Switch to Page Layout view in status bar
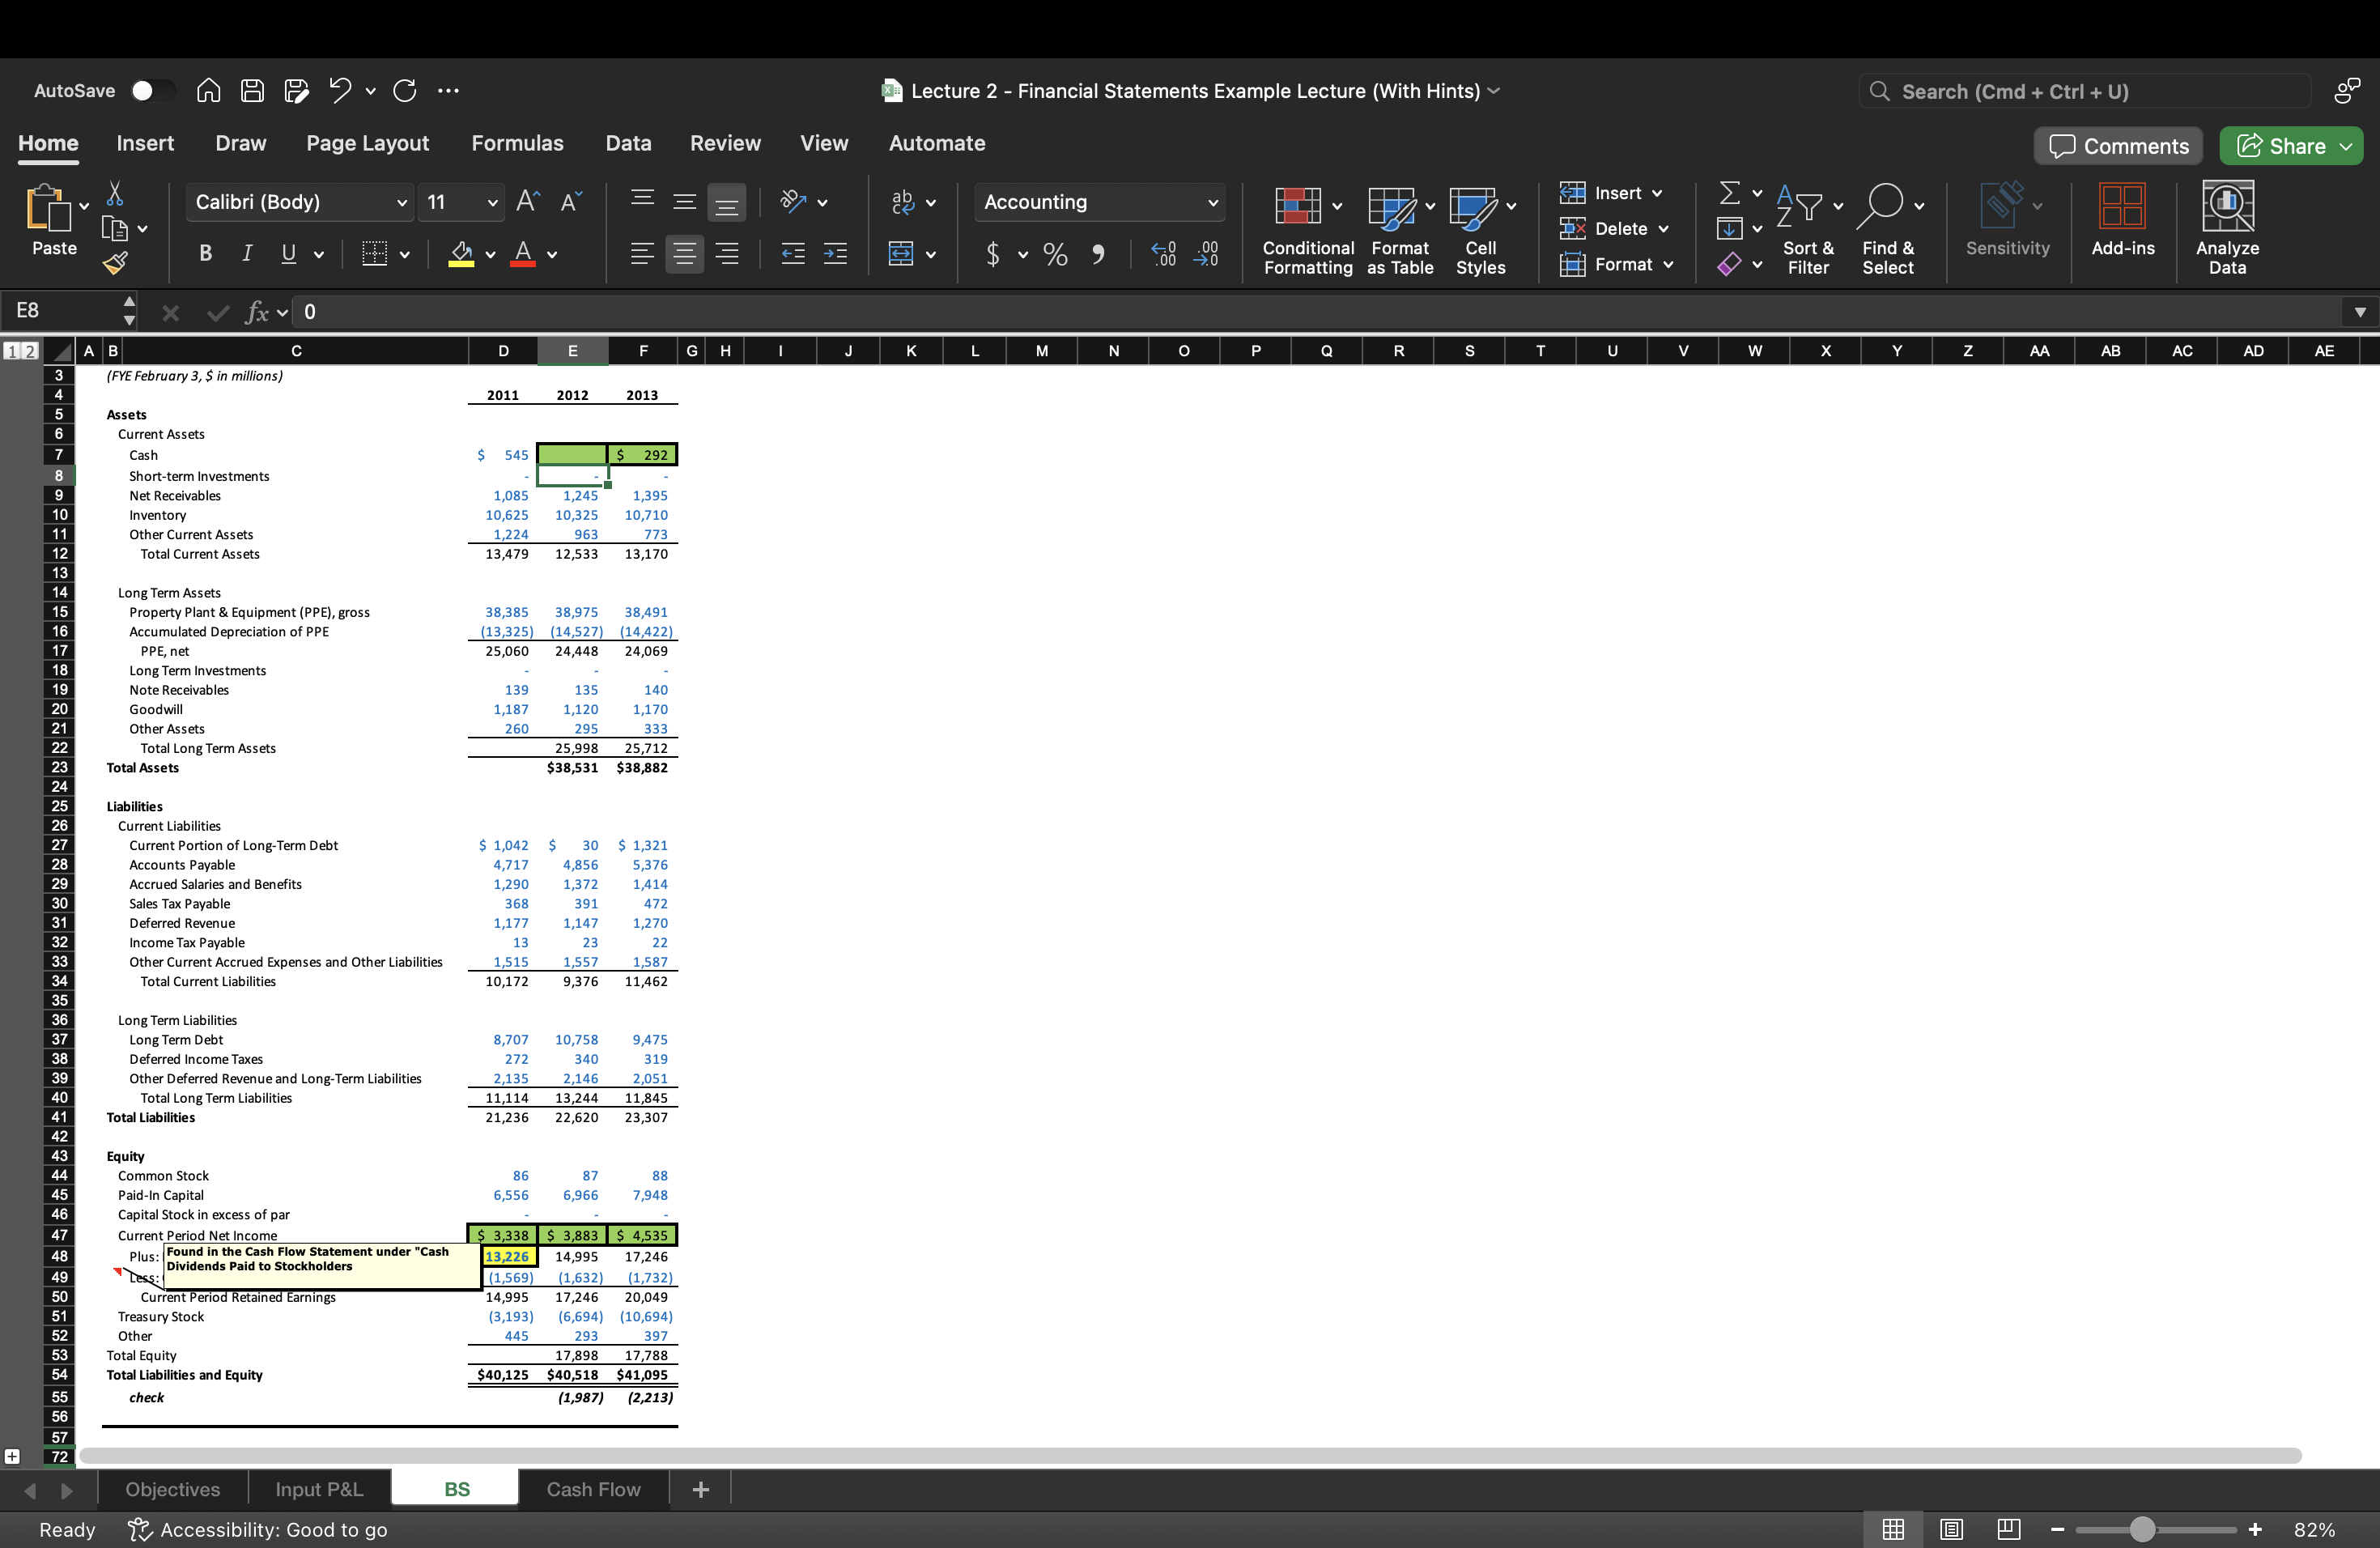This screenshot has width=2380, height=1548. [x=1950, y=1529]
